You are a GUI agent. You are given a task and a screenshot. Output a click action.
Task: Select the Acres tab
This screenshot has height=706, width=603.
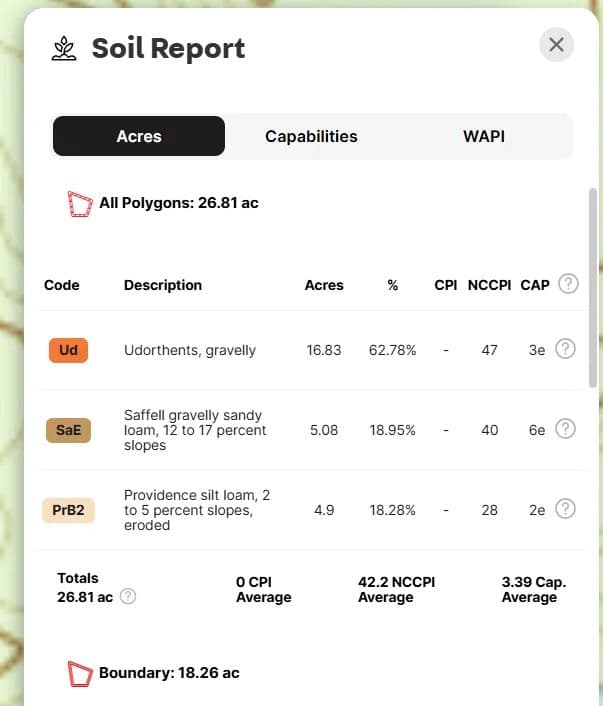coord(139,136)
